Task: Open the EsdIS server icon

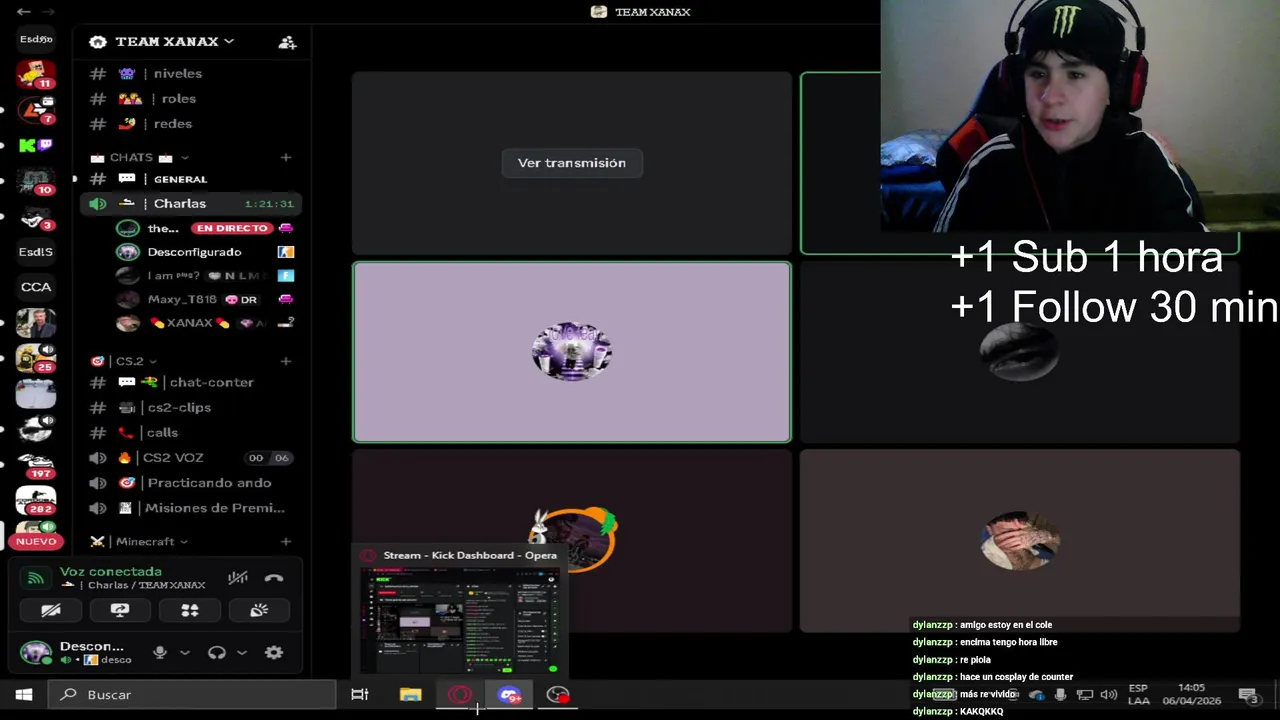Action: 36,252
